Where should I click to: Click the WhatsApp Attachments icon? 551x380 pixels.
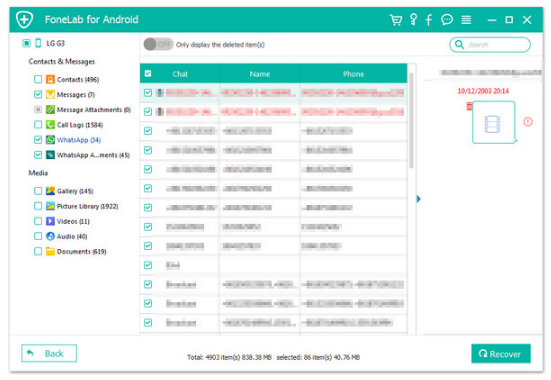[50, 155]
